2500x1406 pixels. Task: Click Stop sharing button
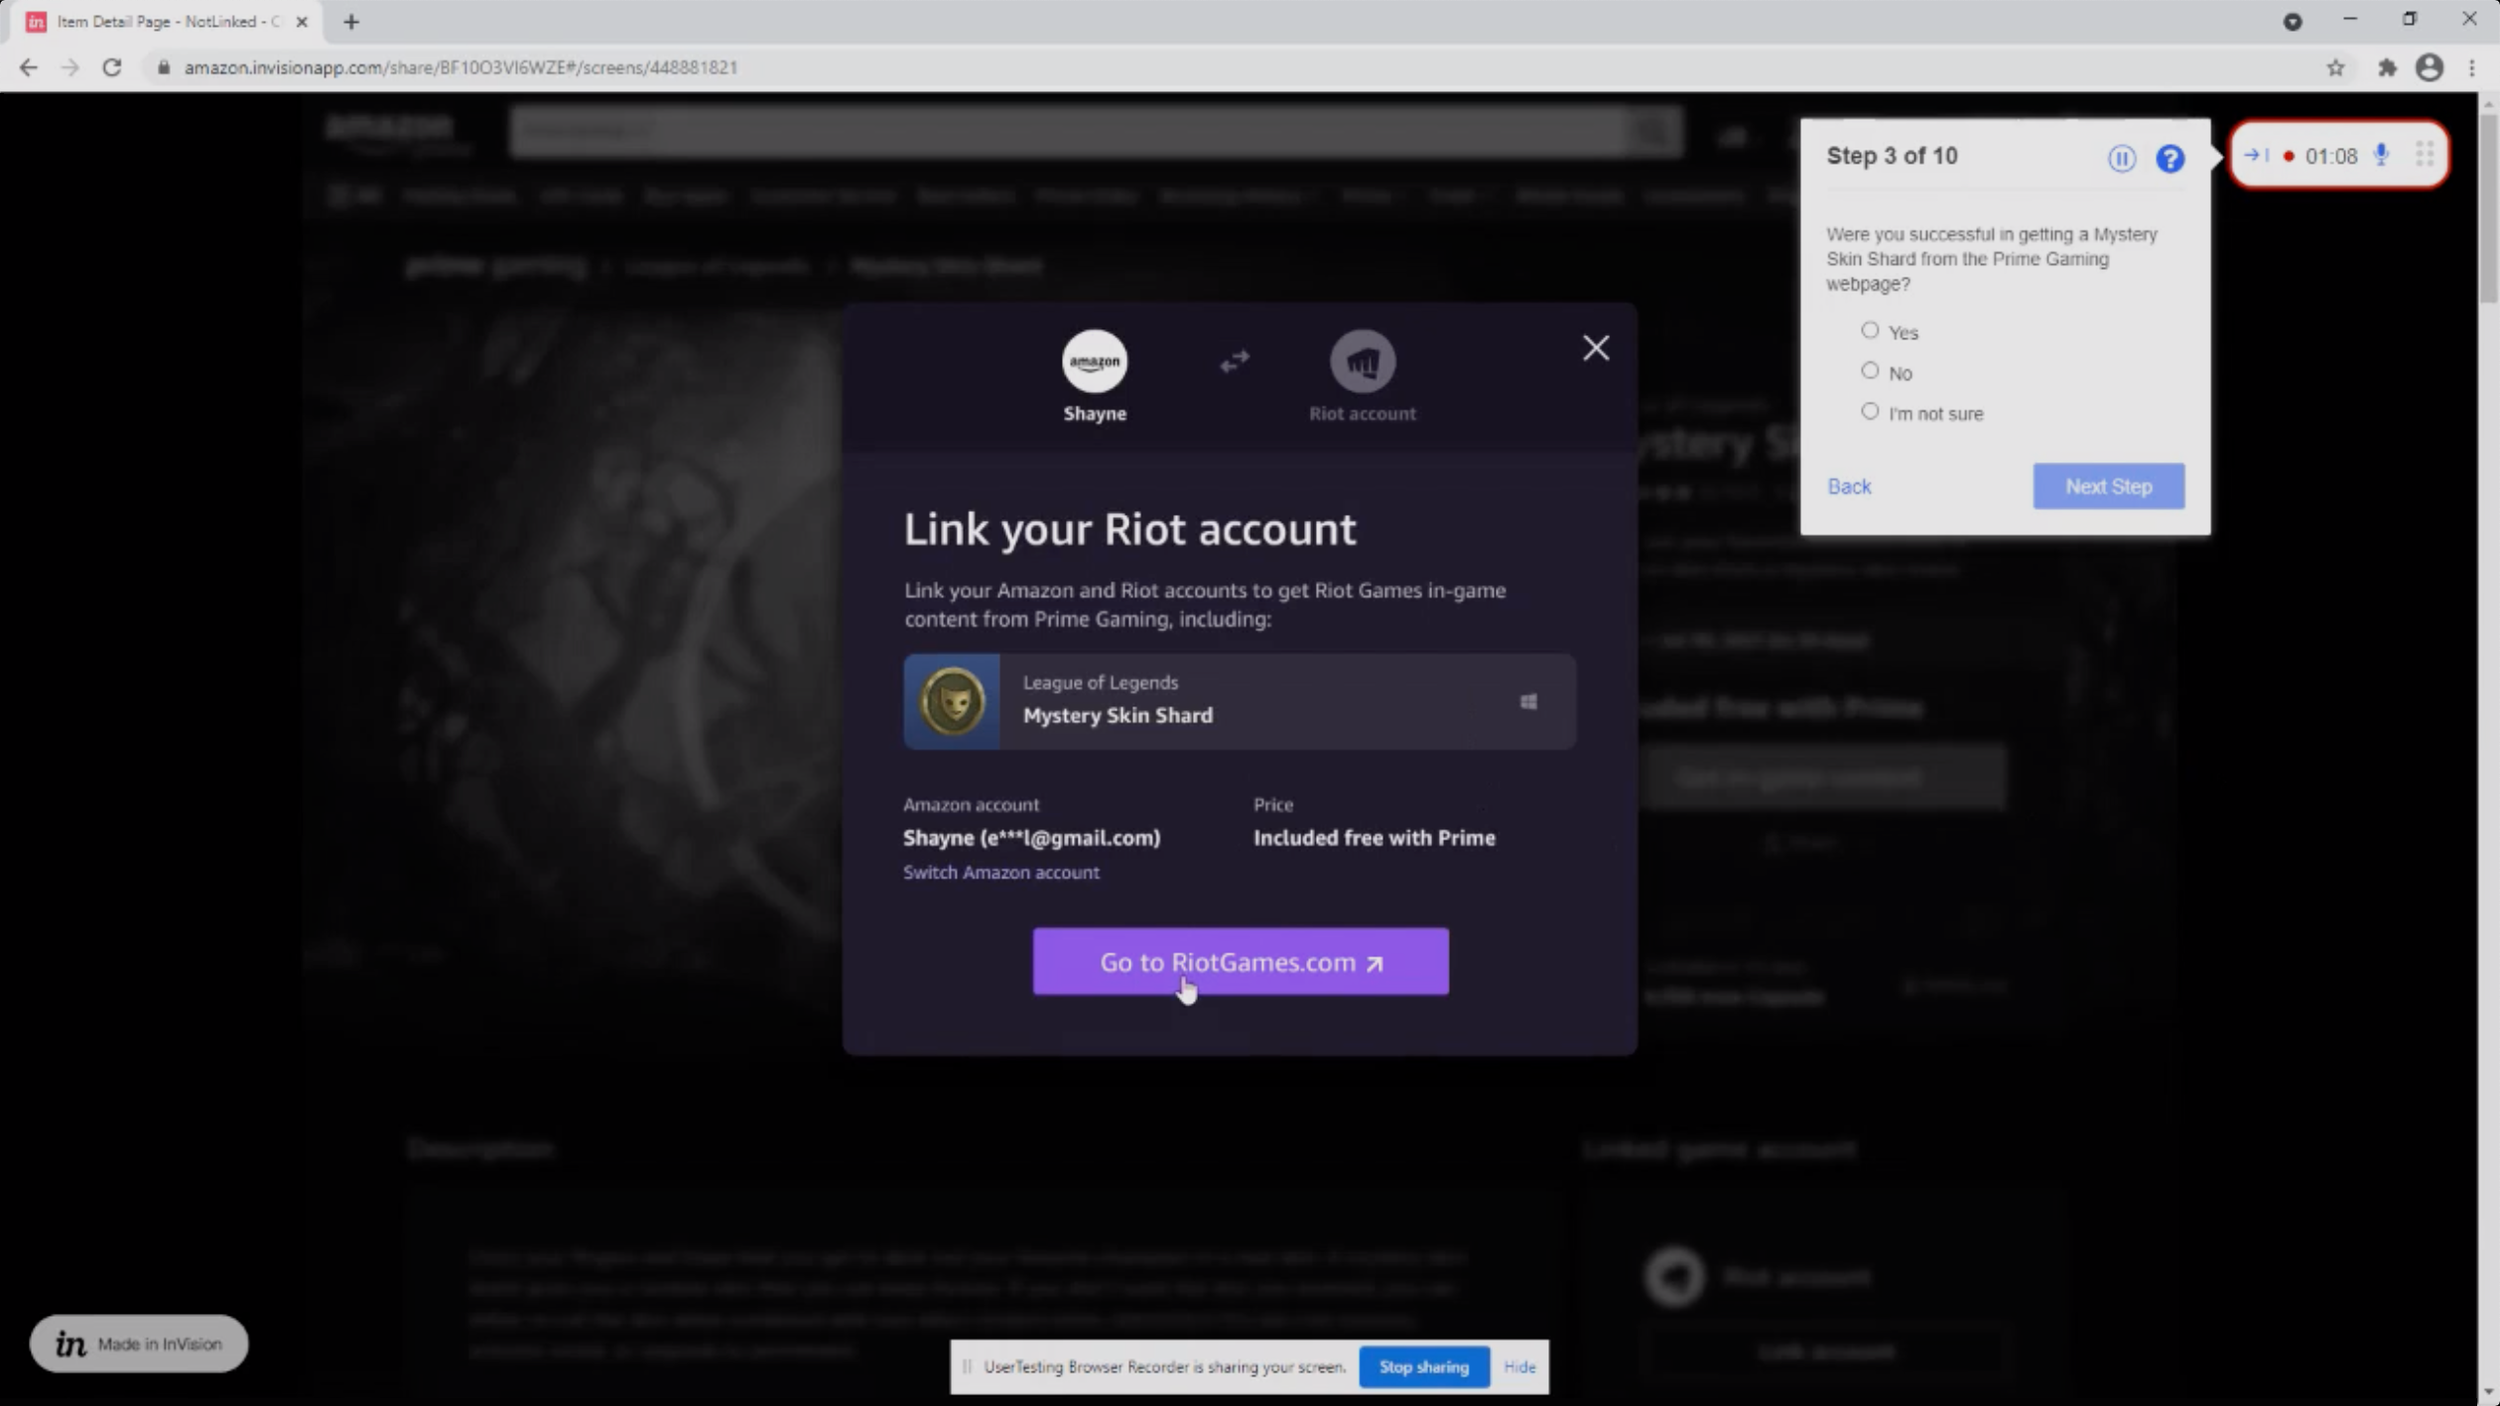tap(1423, 1367)
